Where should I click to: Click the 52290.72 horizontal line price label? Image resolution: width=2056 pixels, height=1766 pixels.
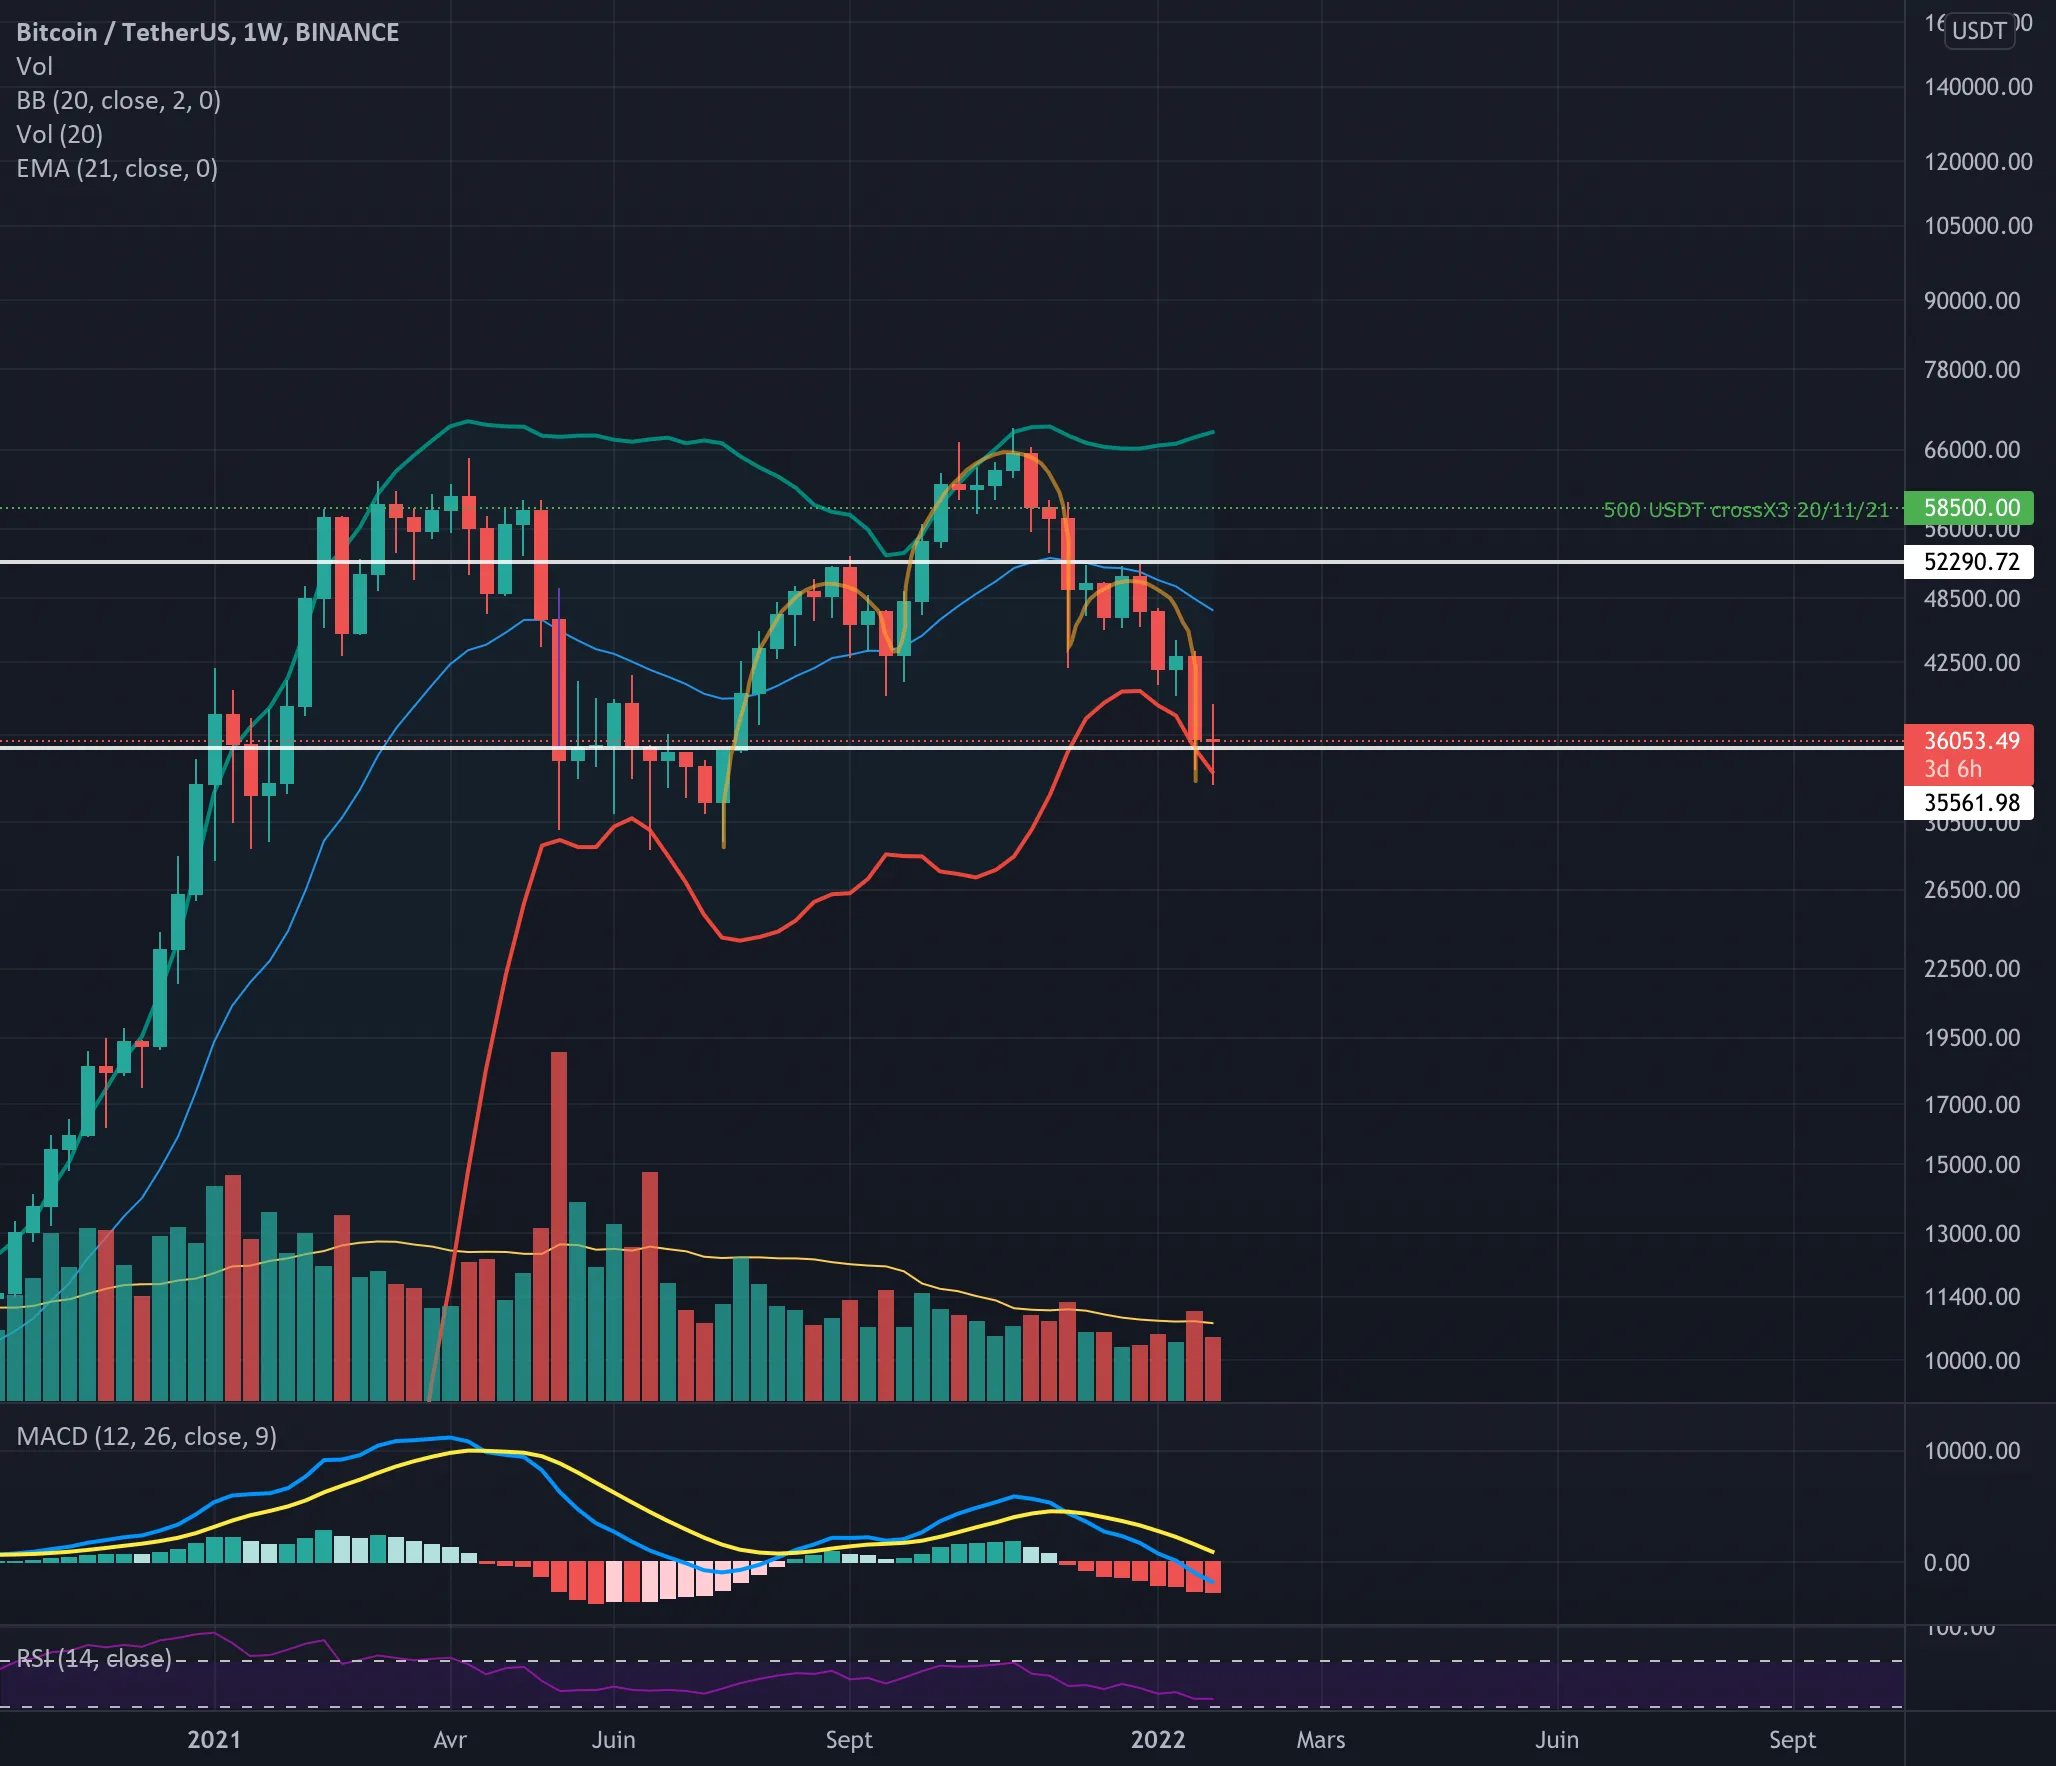pos(1968,561)
